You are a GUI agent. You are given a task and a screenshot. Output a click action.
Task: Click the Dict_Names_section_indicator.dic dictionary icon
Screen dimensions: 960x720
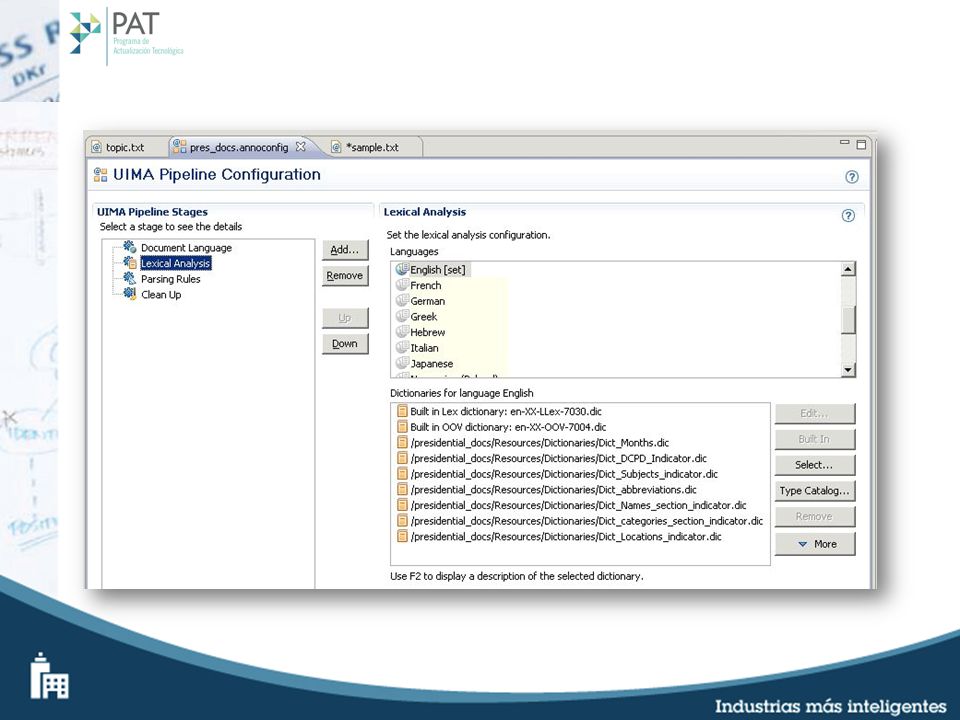402,504
